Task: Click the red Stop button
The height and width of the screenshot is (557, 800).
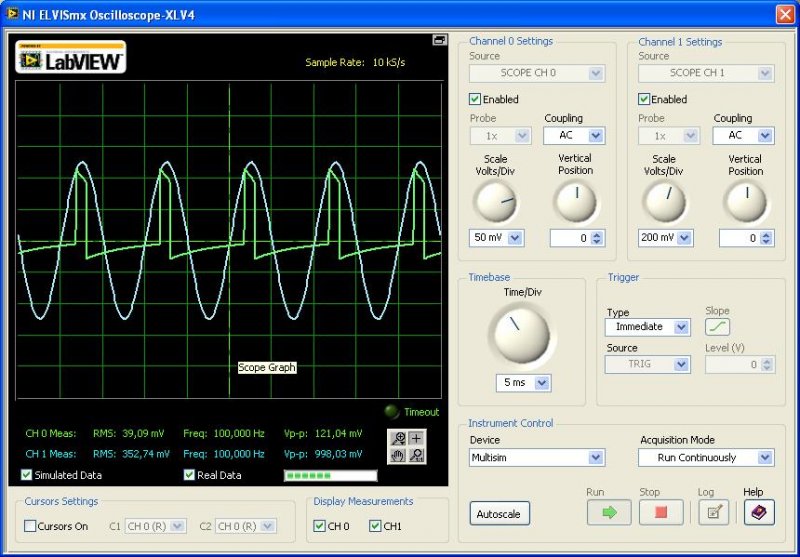Action: [x=661, y=512]
